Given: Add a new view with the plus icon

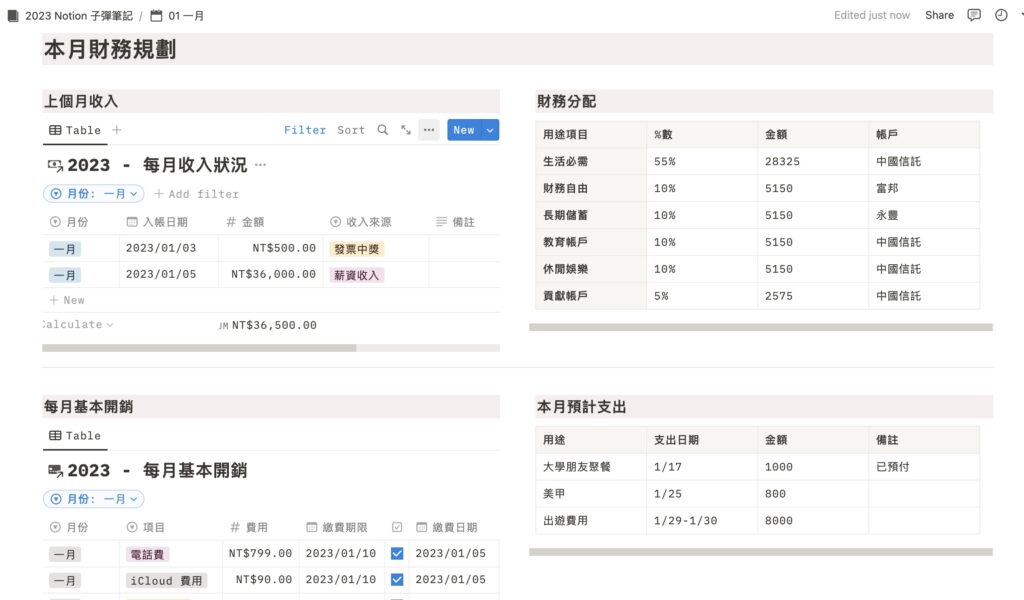Looking at the screenshot, I should click(x=117, y=130).
